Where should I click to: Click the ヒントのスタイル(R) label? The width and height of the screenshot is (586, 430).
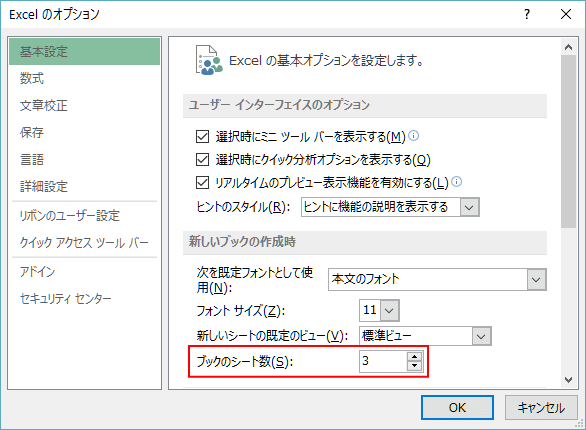243,207
